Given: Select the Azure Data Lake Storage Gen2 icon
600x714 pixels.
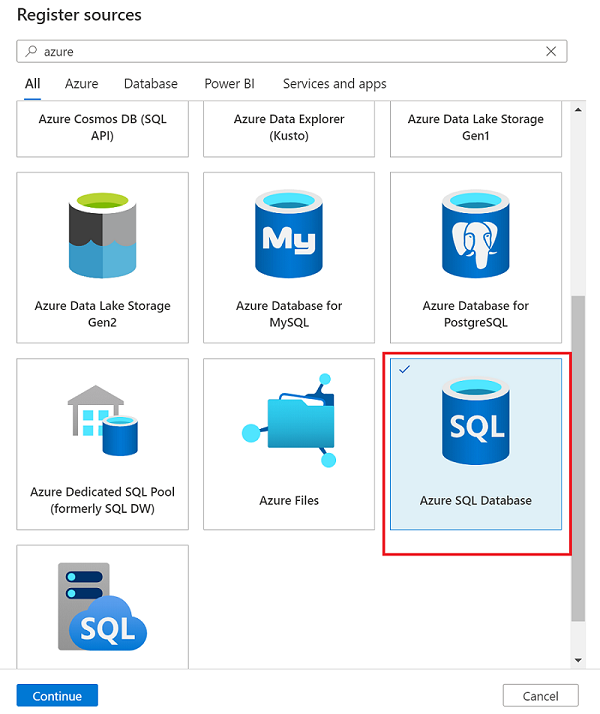Looking at the screenshot, I should (x=102, y=235).
